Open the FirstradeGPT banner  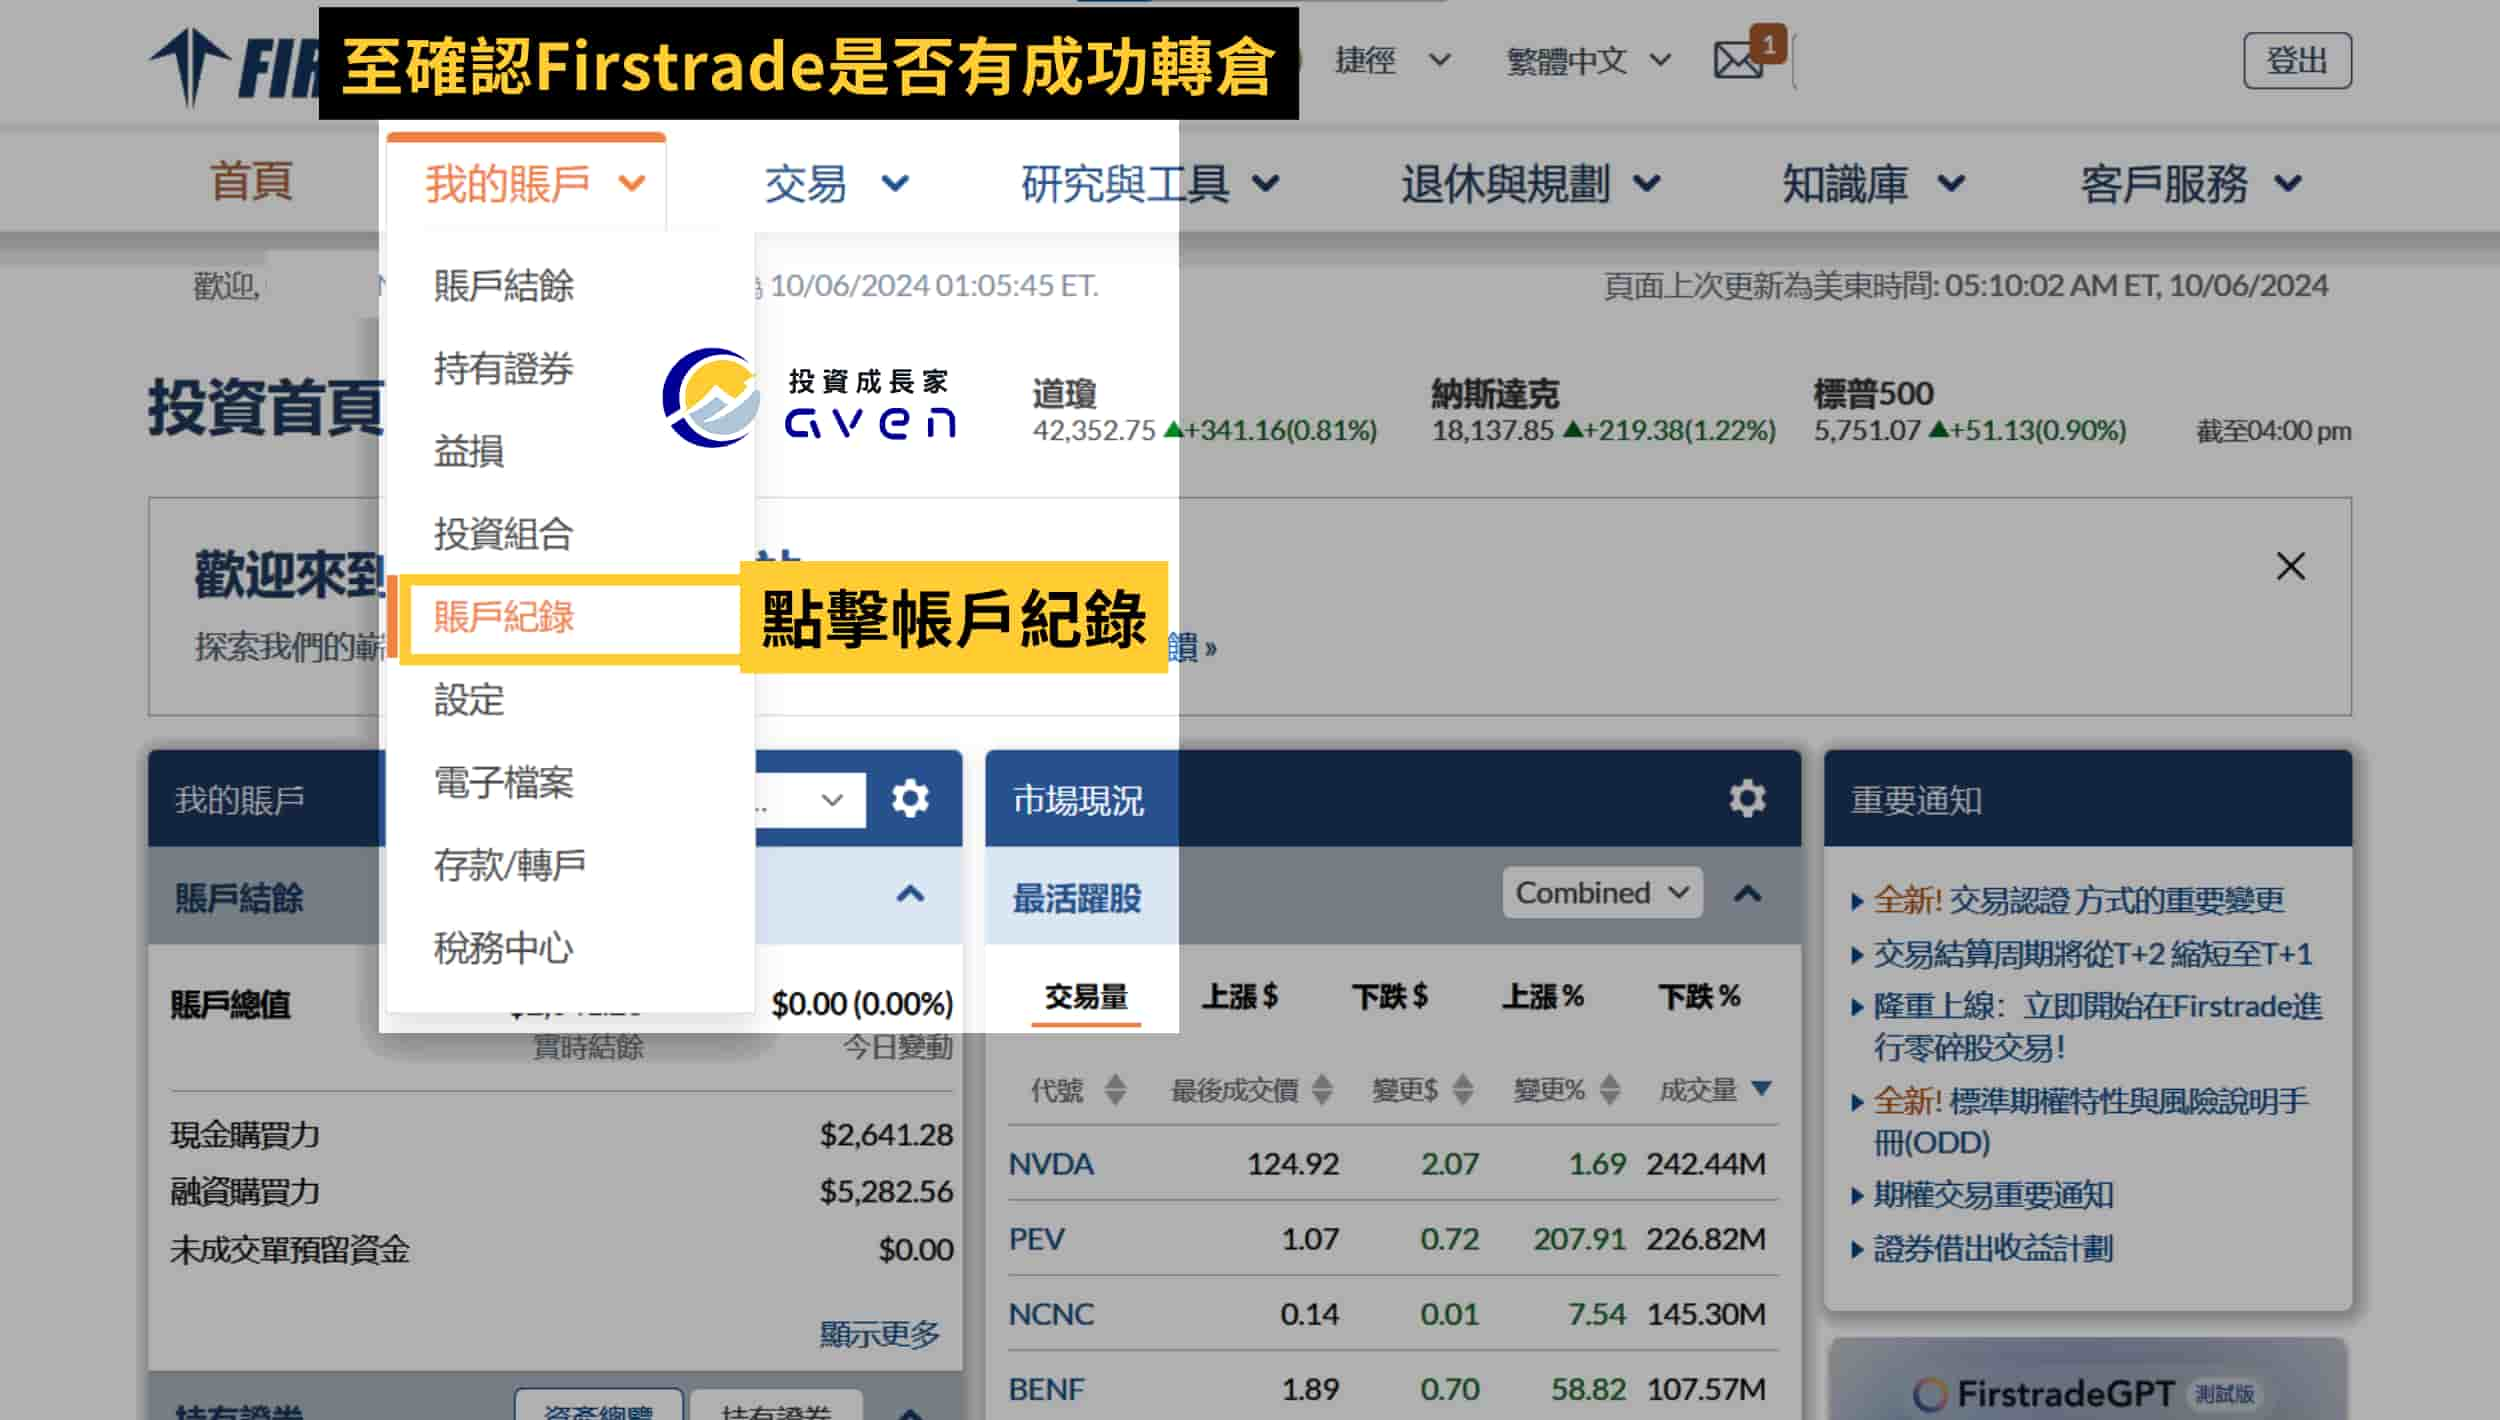[x=2087, y=1381]
